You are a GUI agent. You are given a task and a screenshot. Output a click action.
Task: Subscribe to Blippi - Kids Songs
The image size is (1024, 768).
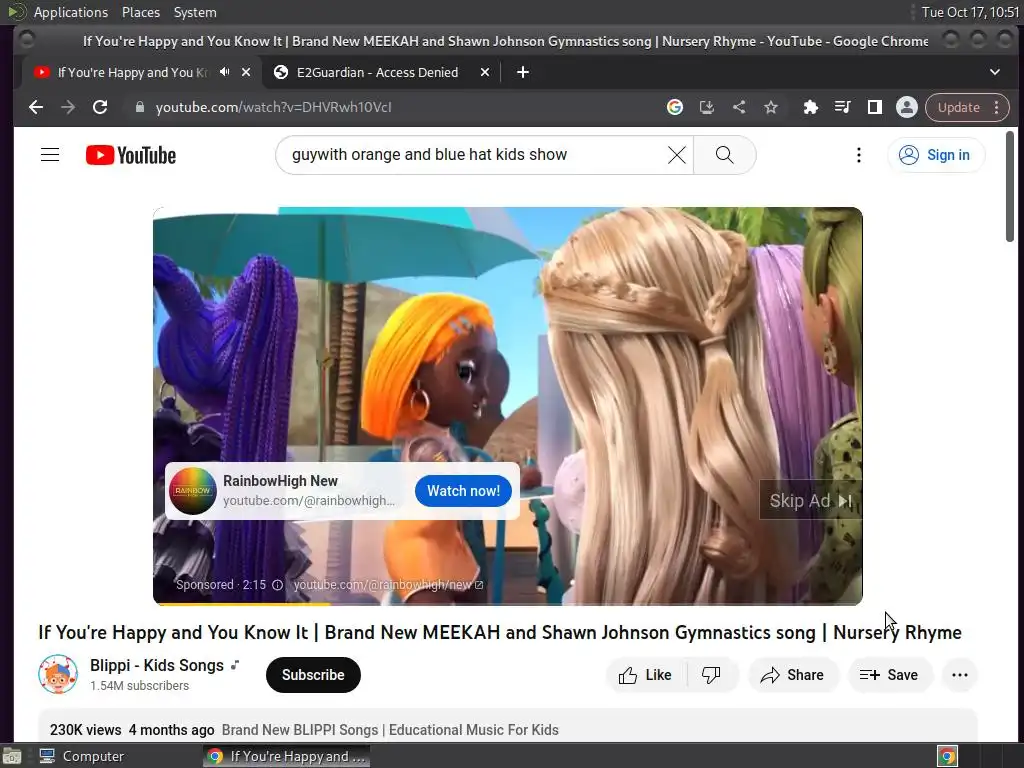coord(313,675)
